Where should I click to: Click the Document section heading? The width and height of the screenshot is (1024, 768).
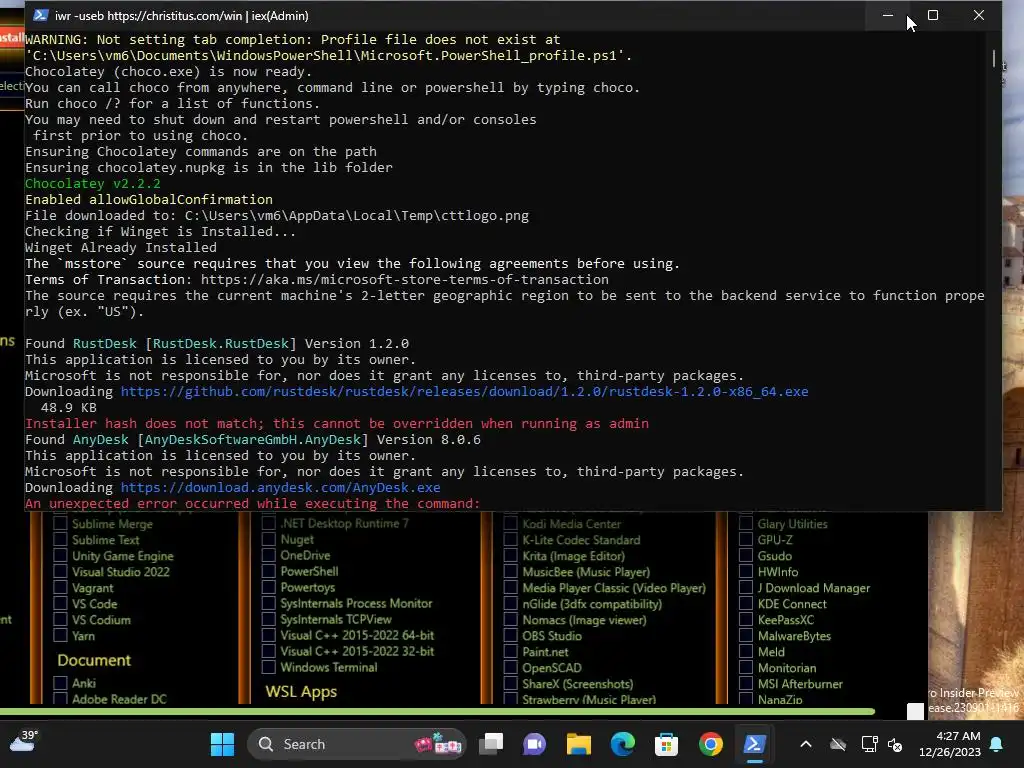click(94, 660)
